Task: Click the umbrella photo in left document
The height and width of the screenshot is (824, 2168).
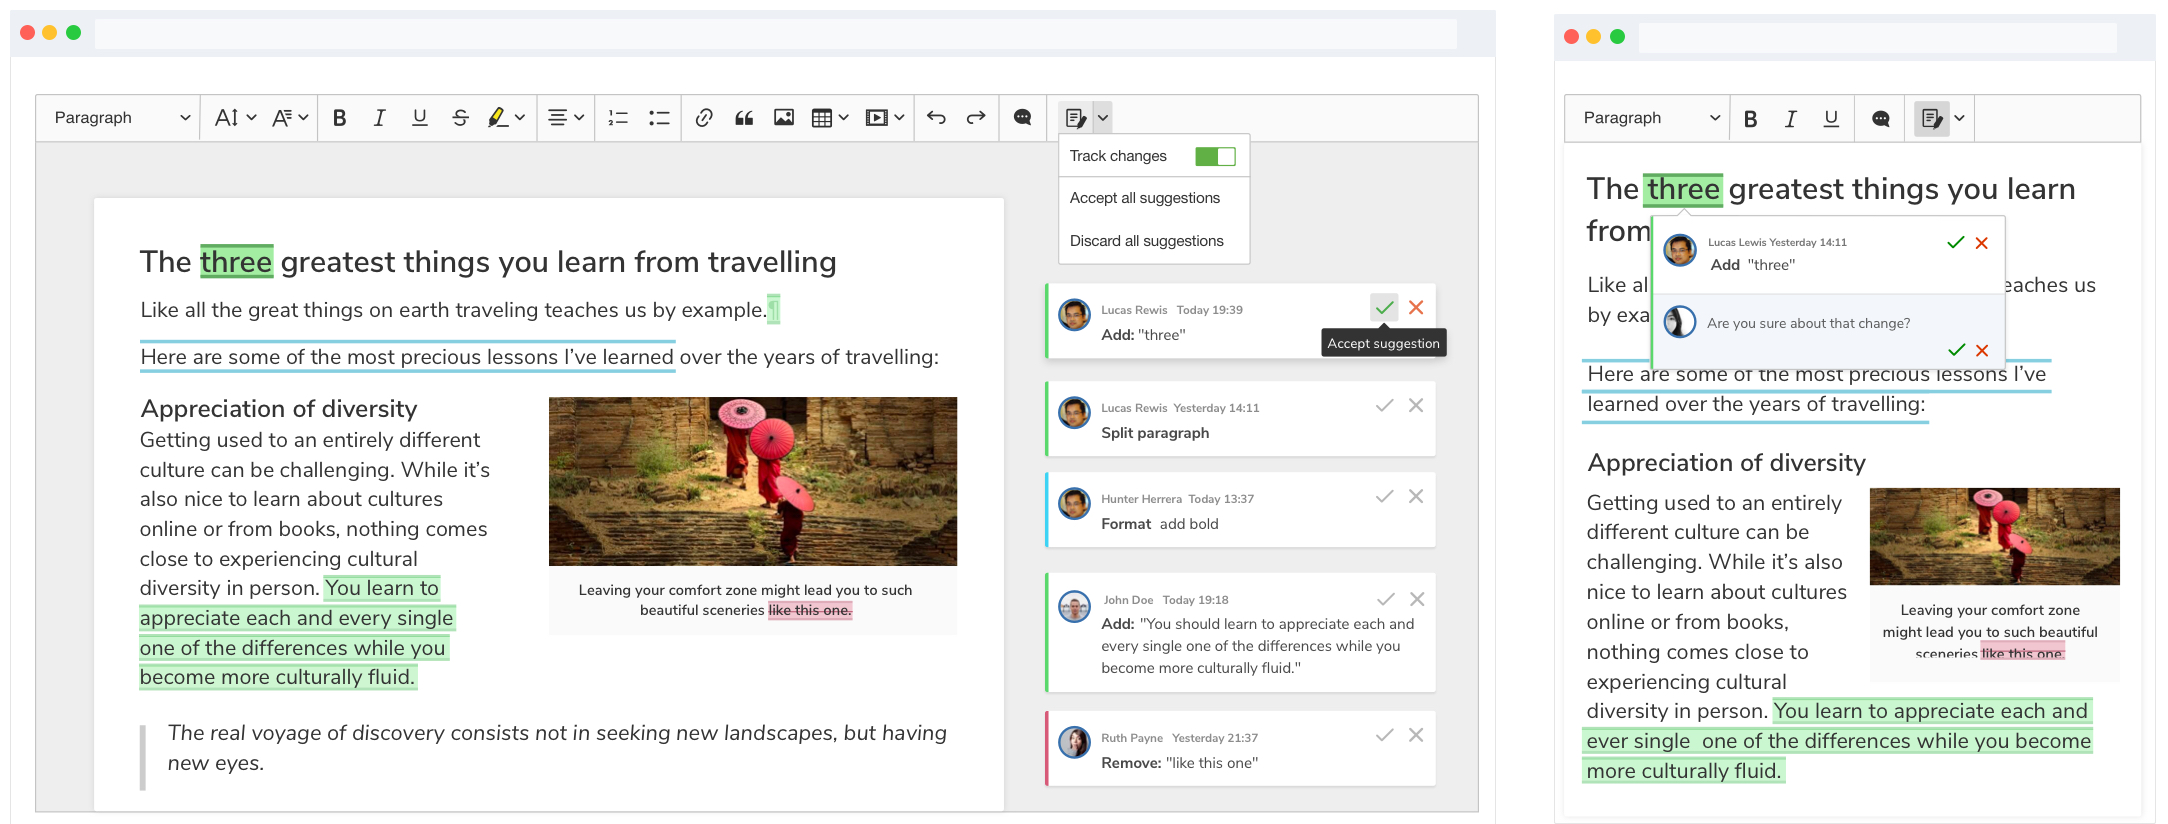Action: click(753, 481)
